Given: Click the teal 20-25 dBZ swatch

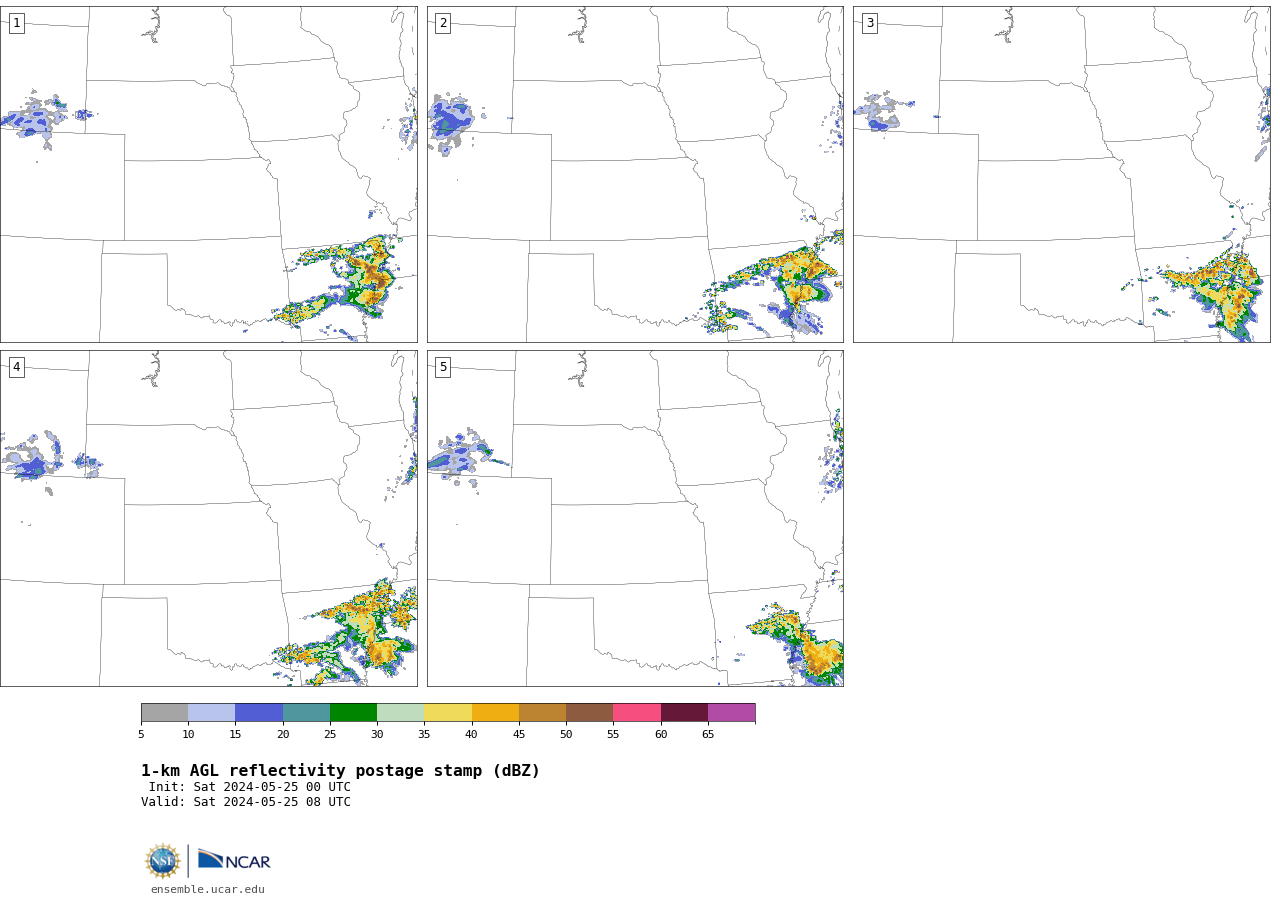Looking at the screenshot, I should [306, 712].
